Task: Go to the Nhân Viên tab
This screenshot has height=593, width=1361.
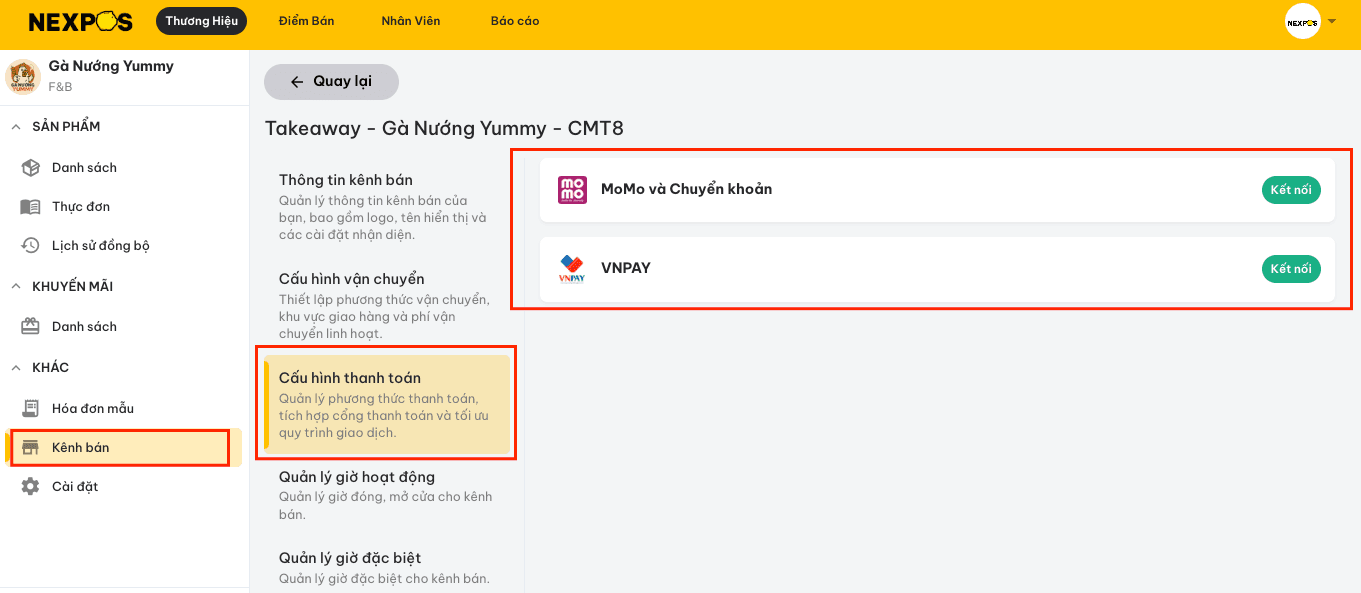Action: tap(411, 21)
